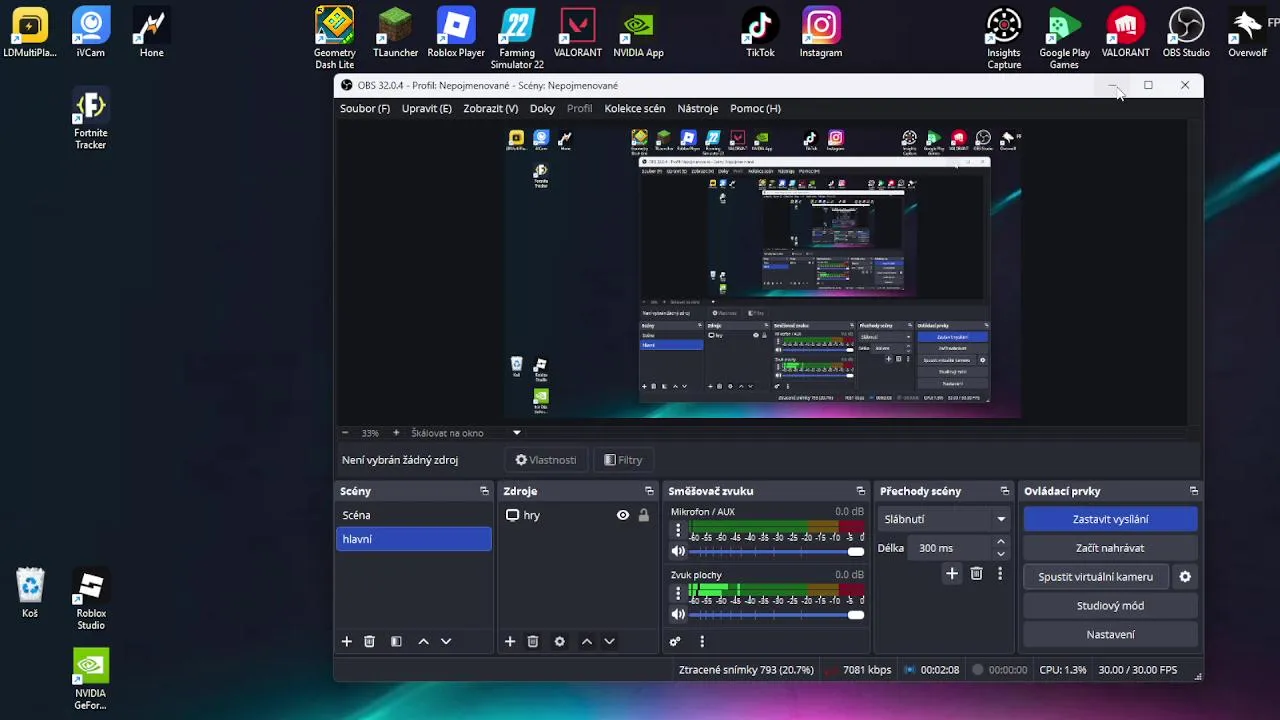Open the Soubor (F) menu
Image resolution: width=1280 pixels, height=720 pixels.
coord(365,108)
